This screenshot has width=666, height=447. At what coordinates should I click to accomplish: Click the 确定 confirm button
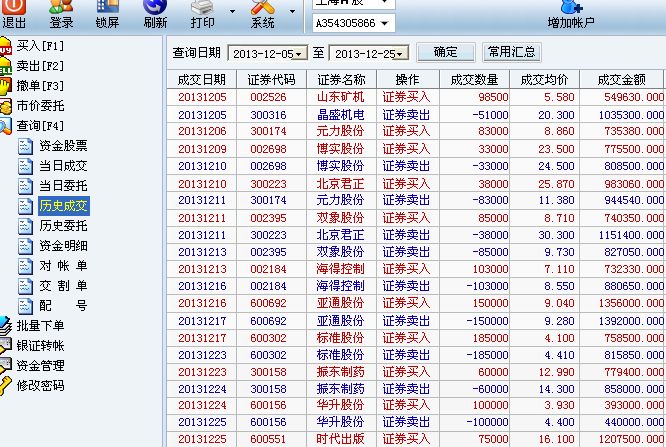click(445, 52)
